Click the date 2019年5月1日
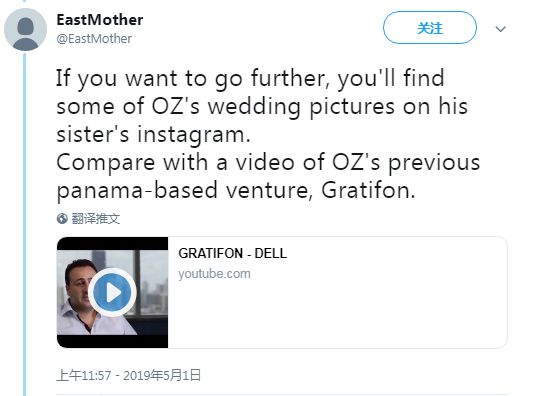This screenshot has width=533, height=396. pos(162,376)
